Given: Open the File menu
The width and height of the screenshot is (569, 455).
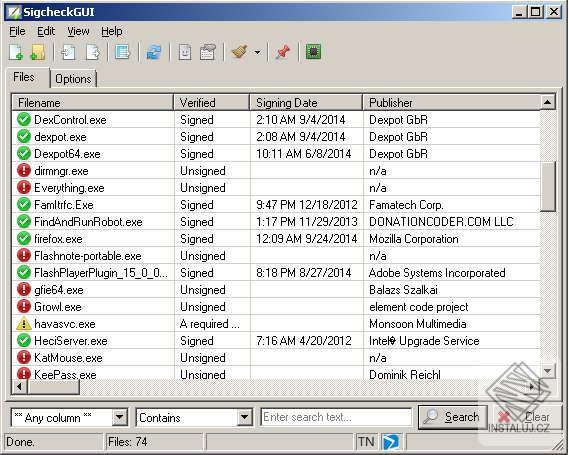Looking at the screenshot, I should [17, 31].
